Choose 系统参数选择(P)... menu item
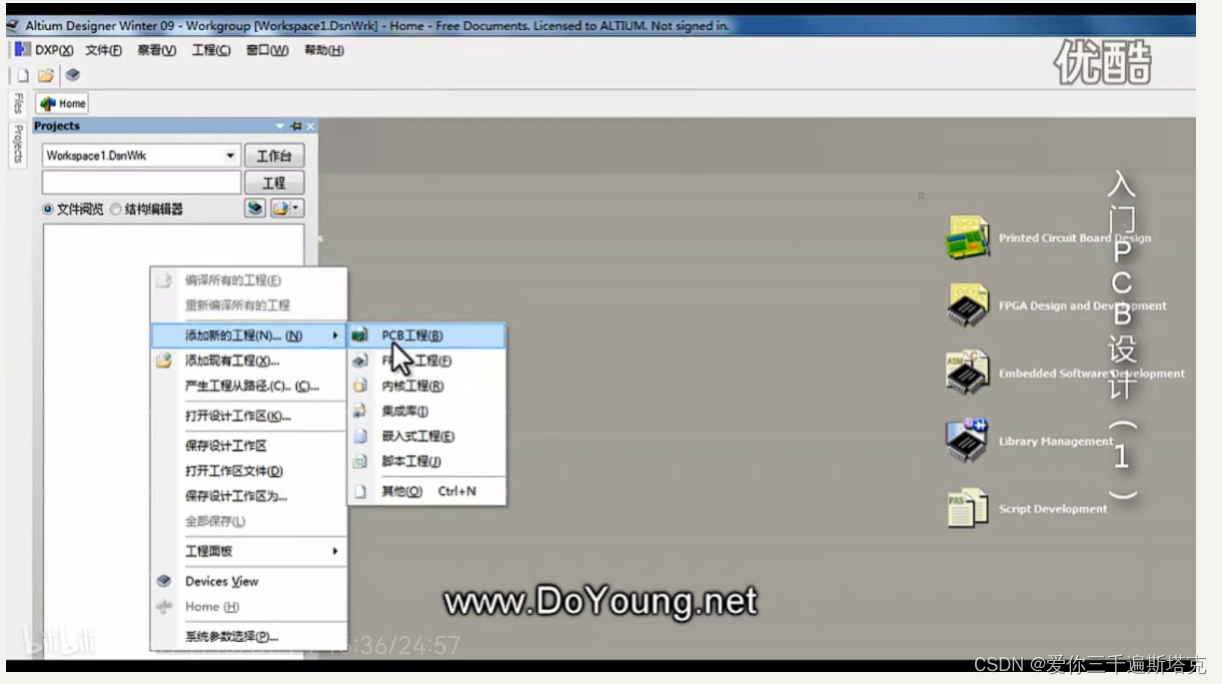 (248, 636)
